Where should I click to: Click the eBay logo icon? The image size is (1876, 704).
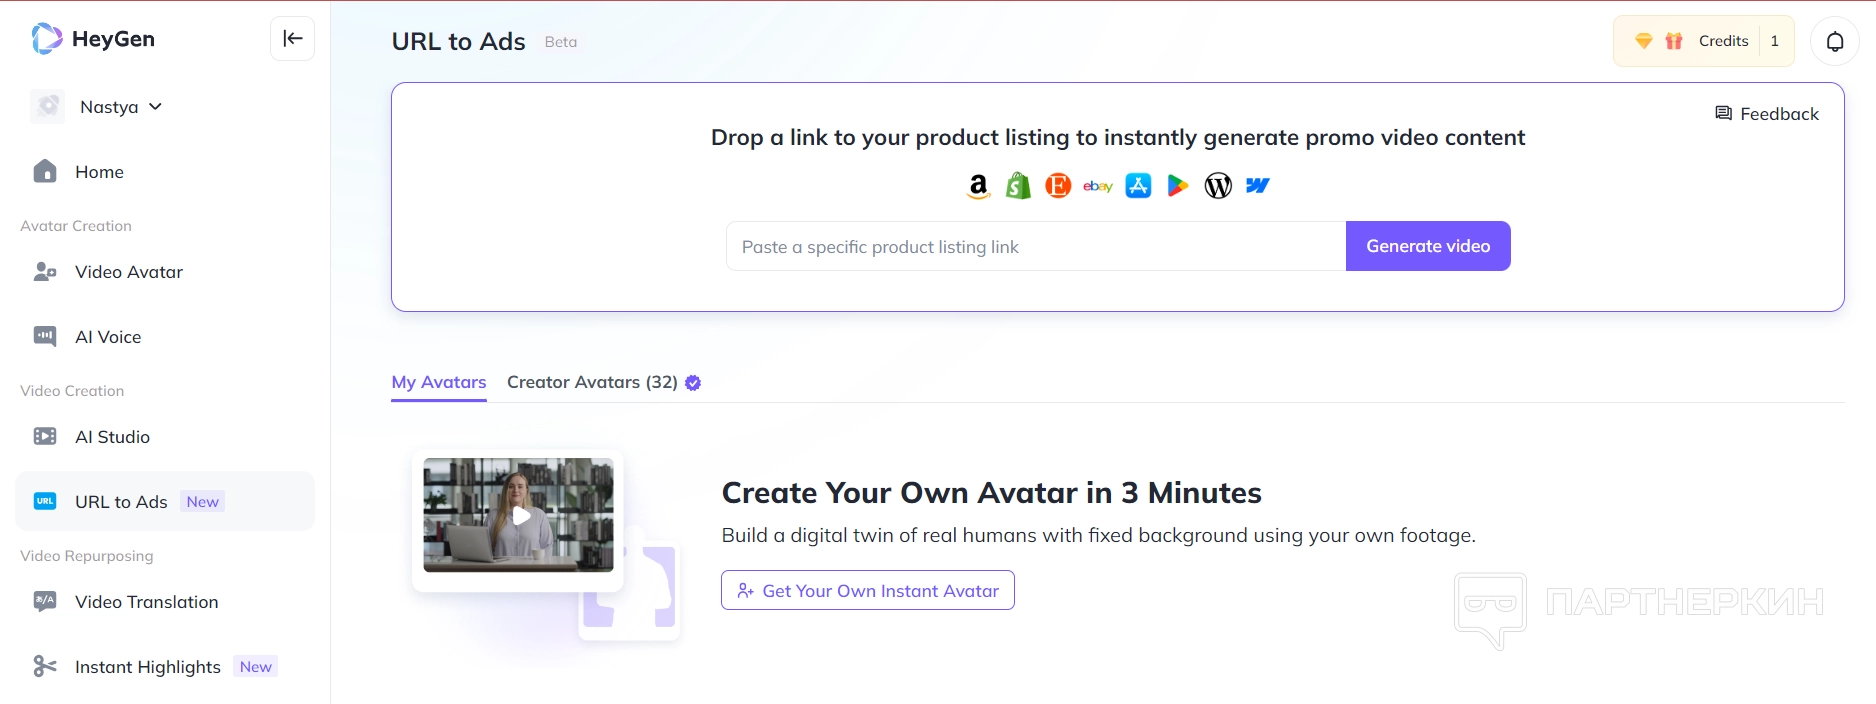click(x=1098, y=186)
